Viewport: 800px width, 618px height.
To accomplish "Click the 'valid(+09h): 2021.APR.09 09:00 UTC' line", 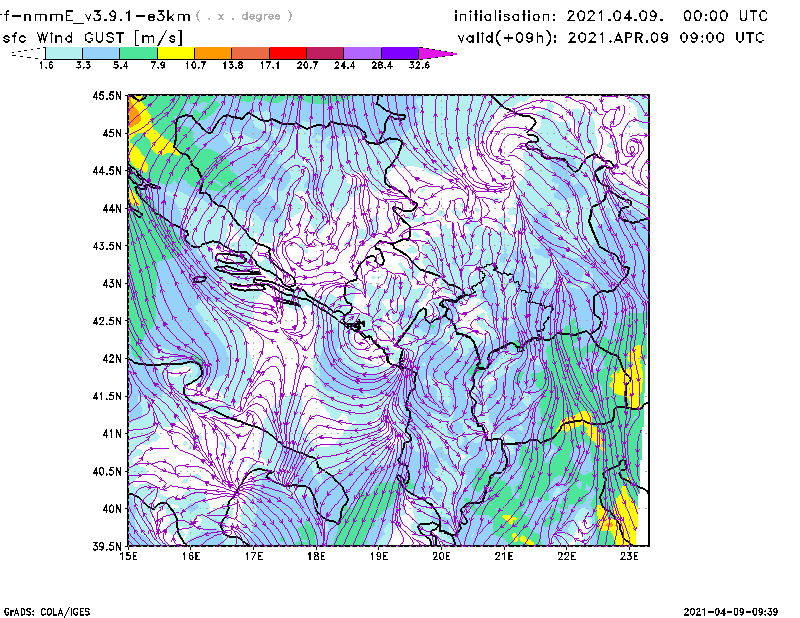I will coord(611,38).
